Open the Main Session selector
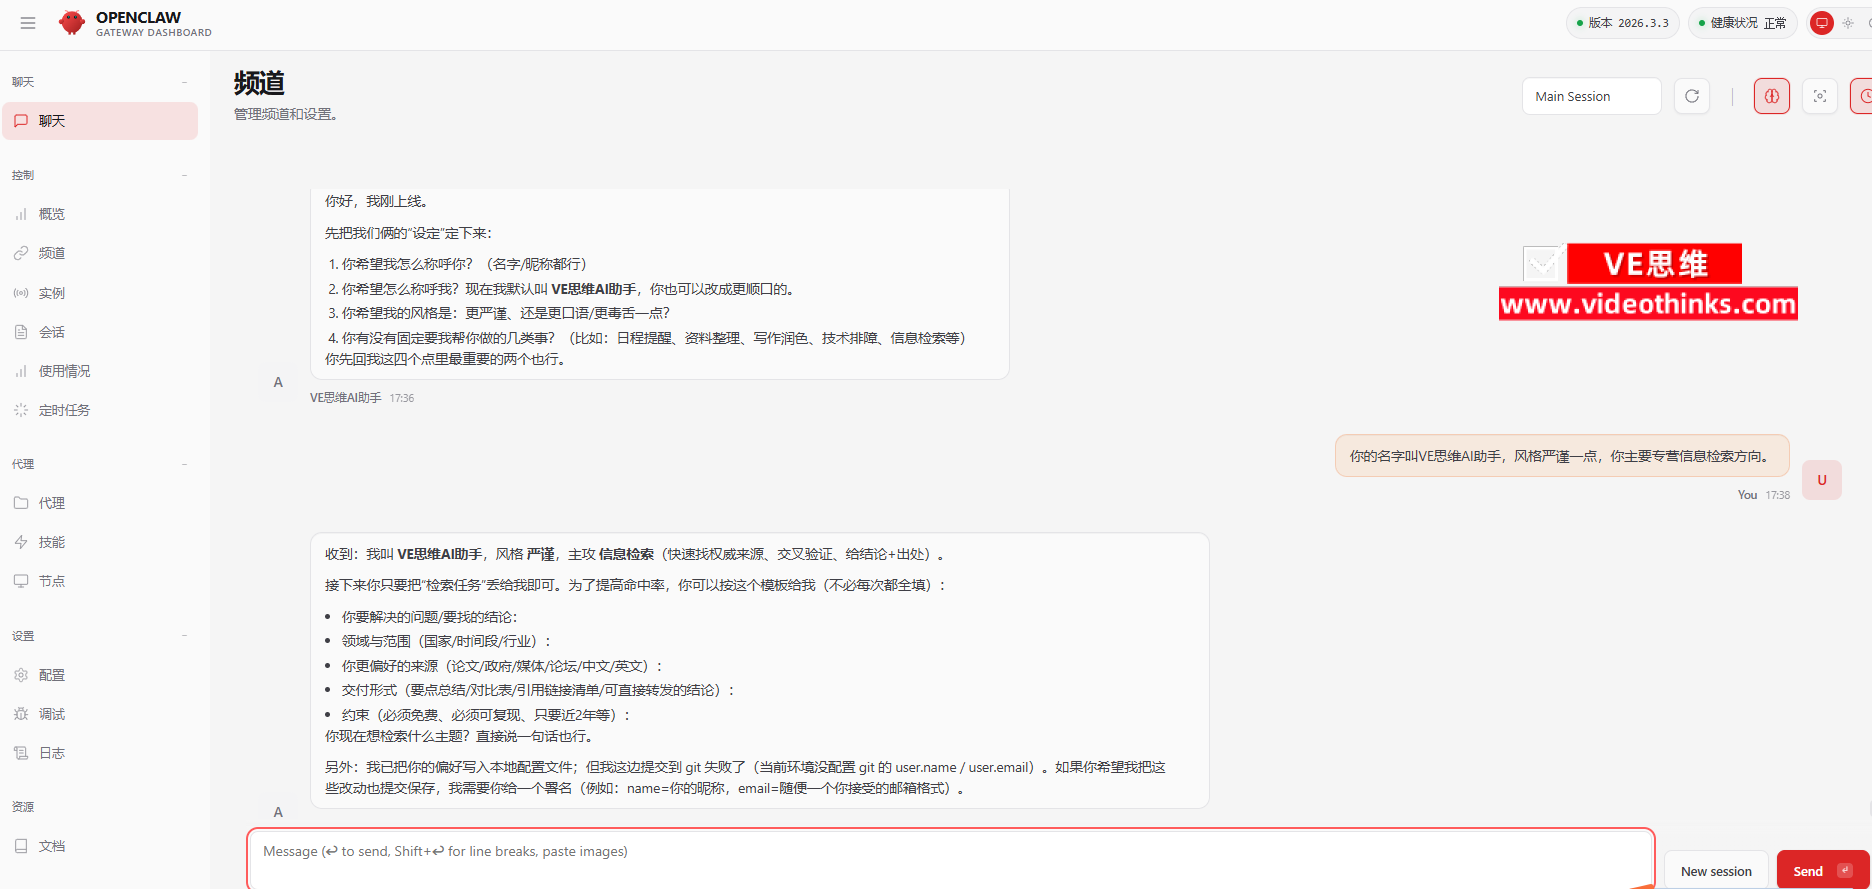The height and width of the screenshot is (889, 1872). coord(1591,96)
